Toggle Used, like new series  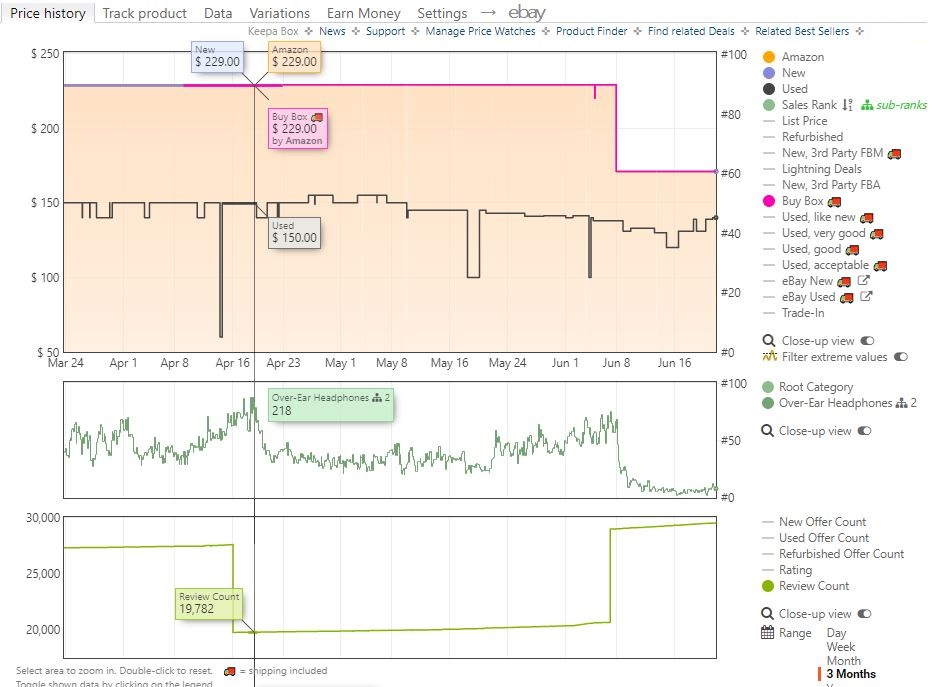pos(818,217)
